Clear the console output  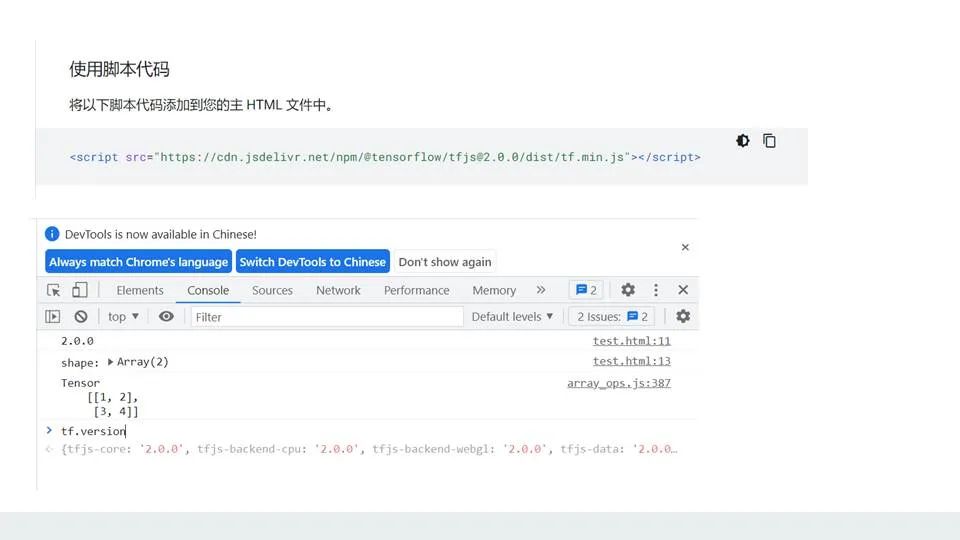[81, 317]
